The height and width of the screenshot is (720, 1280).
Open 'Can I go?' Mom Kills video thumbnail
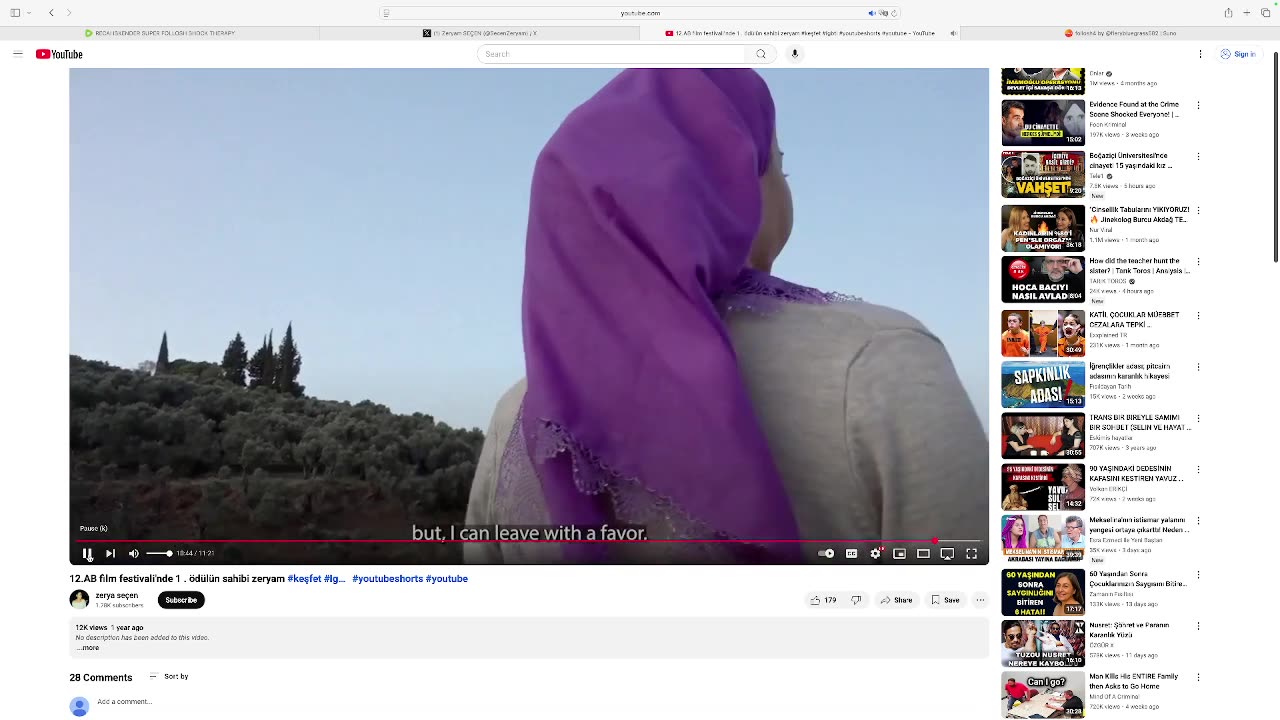point(1043,695)
